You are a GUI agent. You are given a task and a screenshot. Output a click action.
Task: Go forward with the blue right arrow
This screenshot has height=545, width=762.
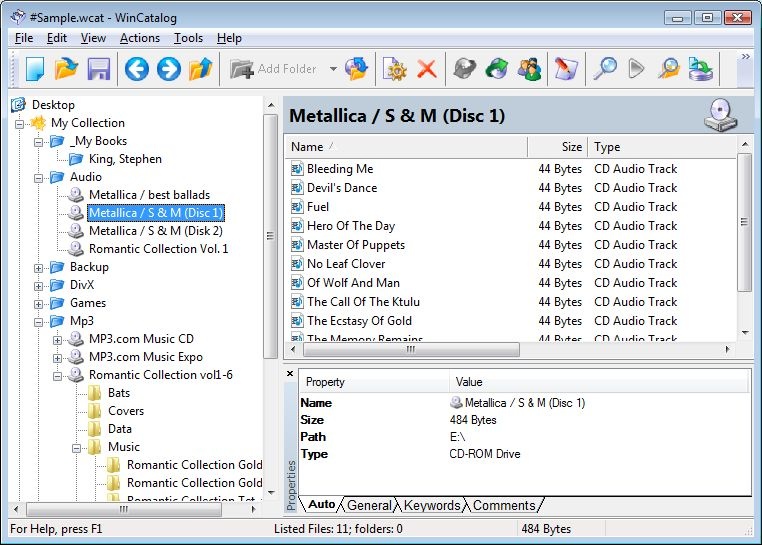pos(169,69)
